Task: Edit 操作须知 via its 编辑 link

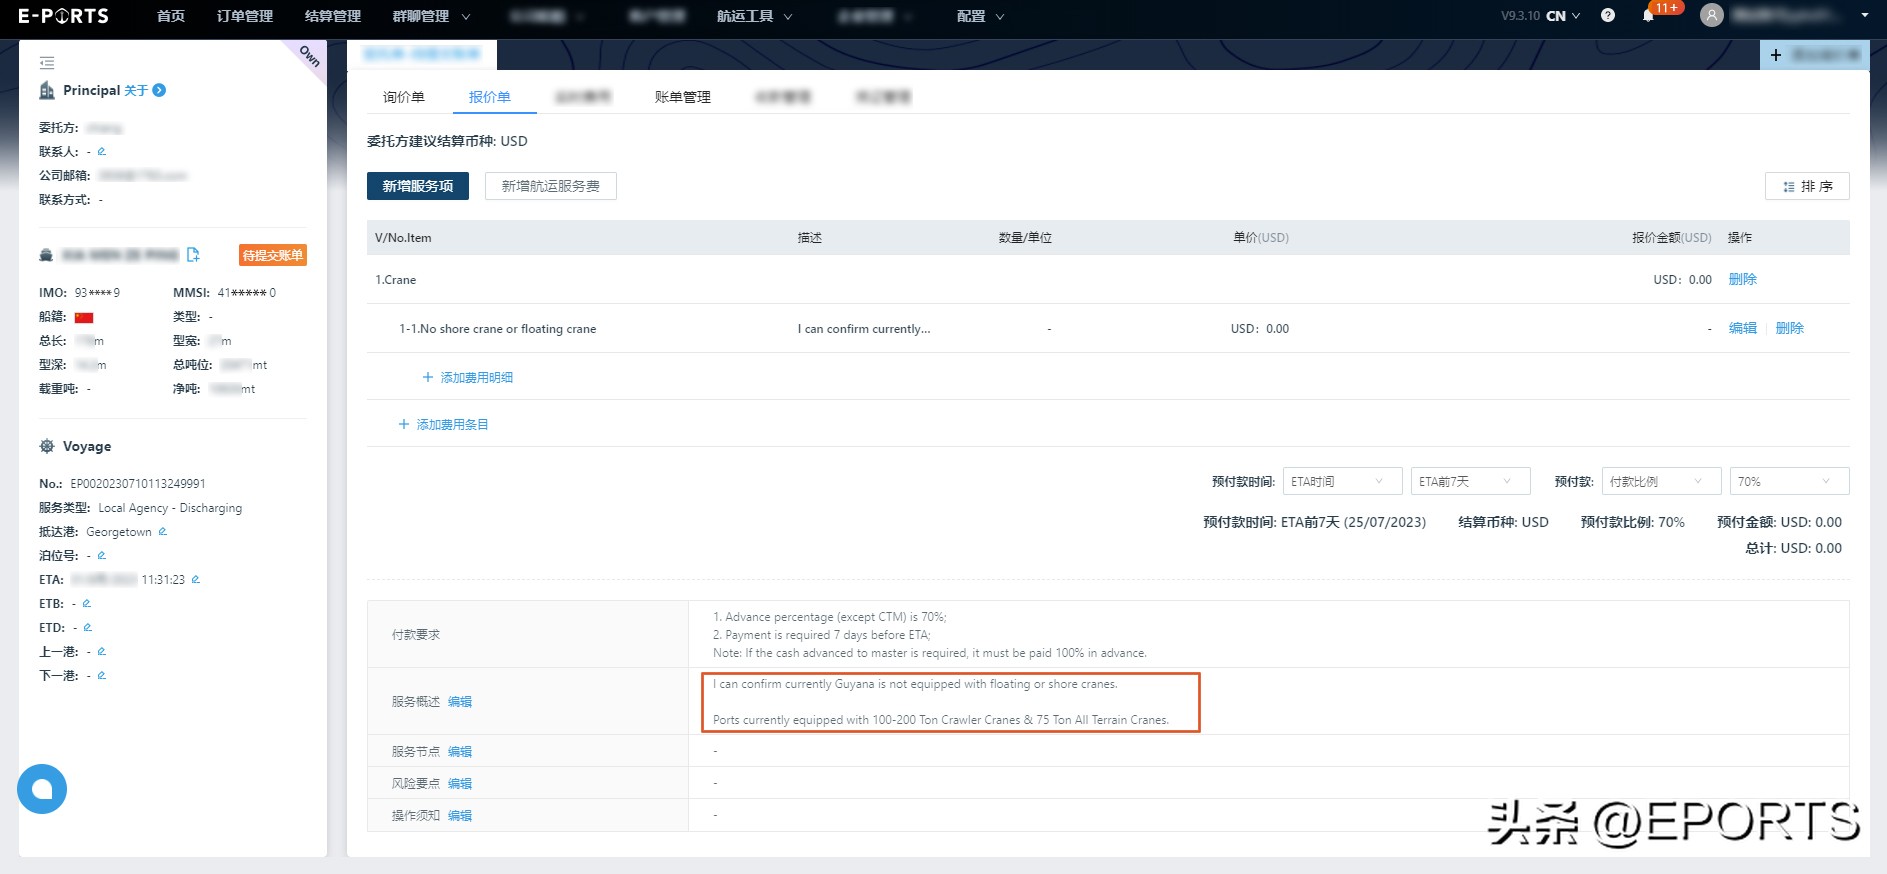Action: 460,816
